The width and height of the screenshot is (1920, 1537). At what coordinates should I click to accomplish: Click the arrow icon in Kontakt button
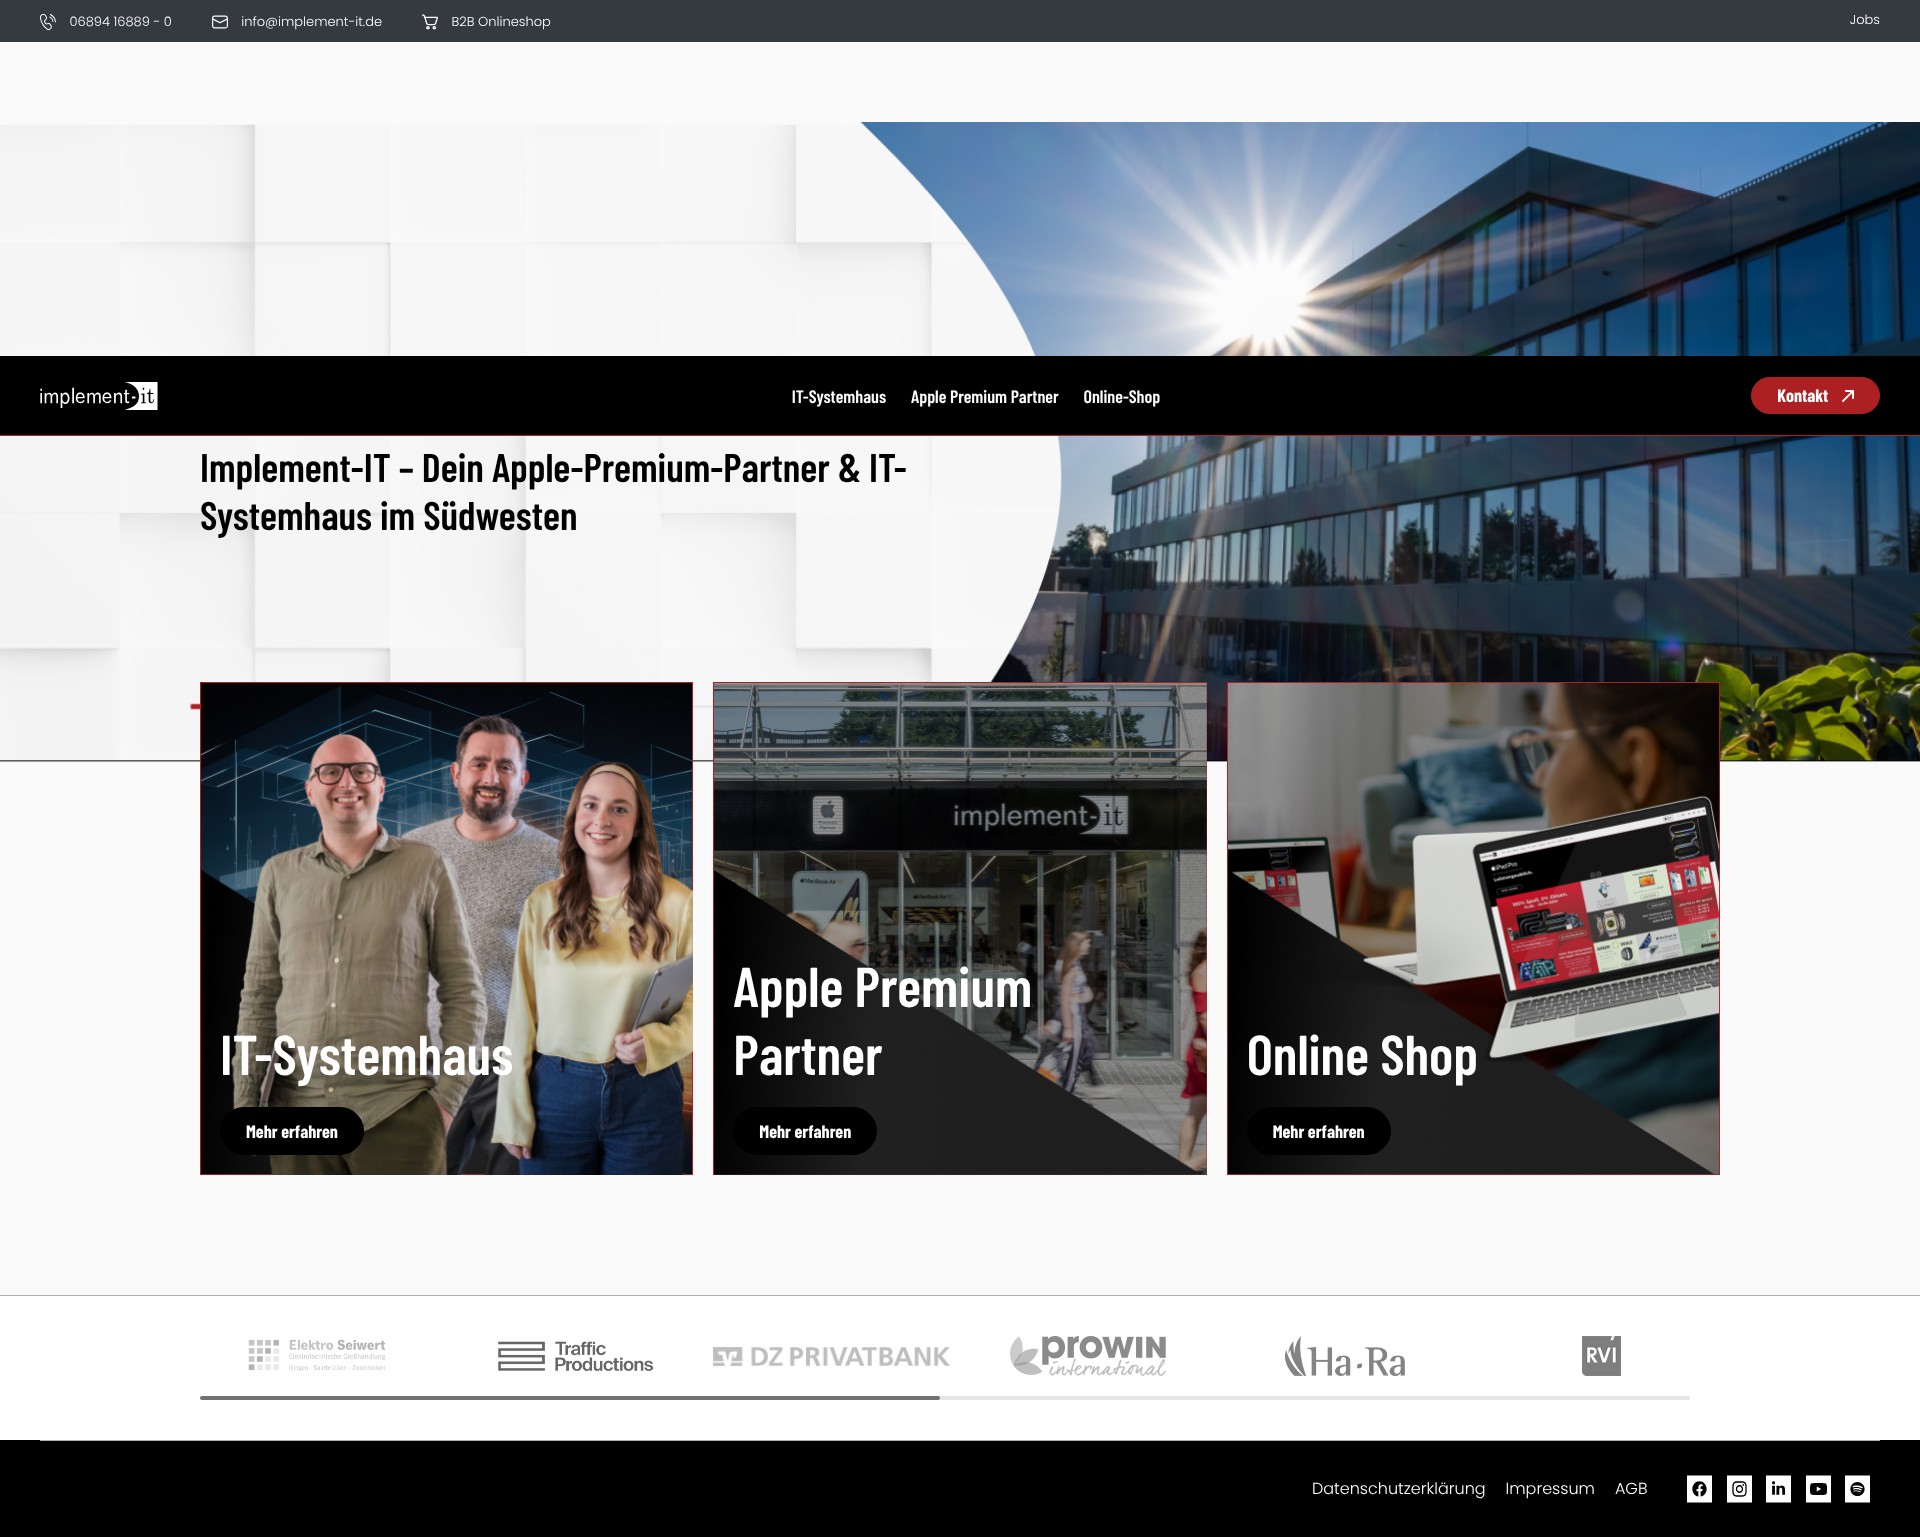(1848, 396)
